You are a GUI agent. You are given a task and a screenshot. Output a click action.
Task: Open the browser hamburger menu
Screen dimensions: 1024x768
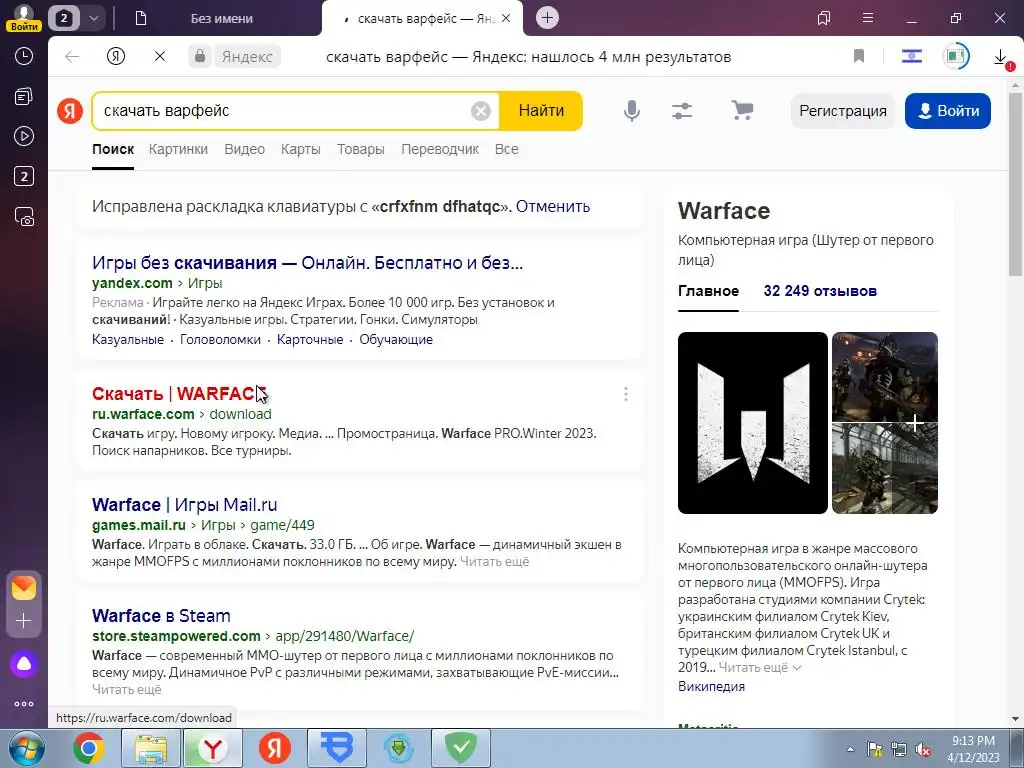point(867,18)
